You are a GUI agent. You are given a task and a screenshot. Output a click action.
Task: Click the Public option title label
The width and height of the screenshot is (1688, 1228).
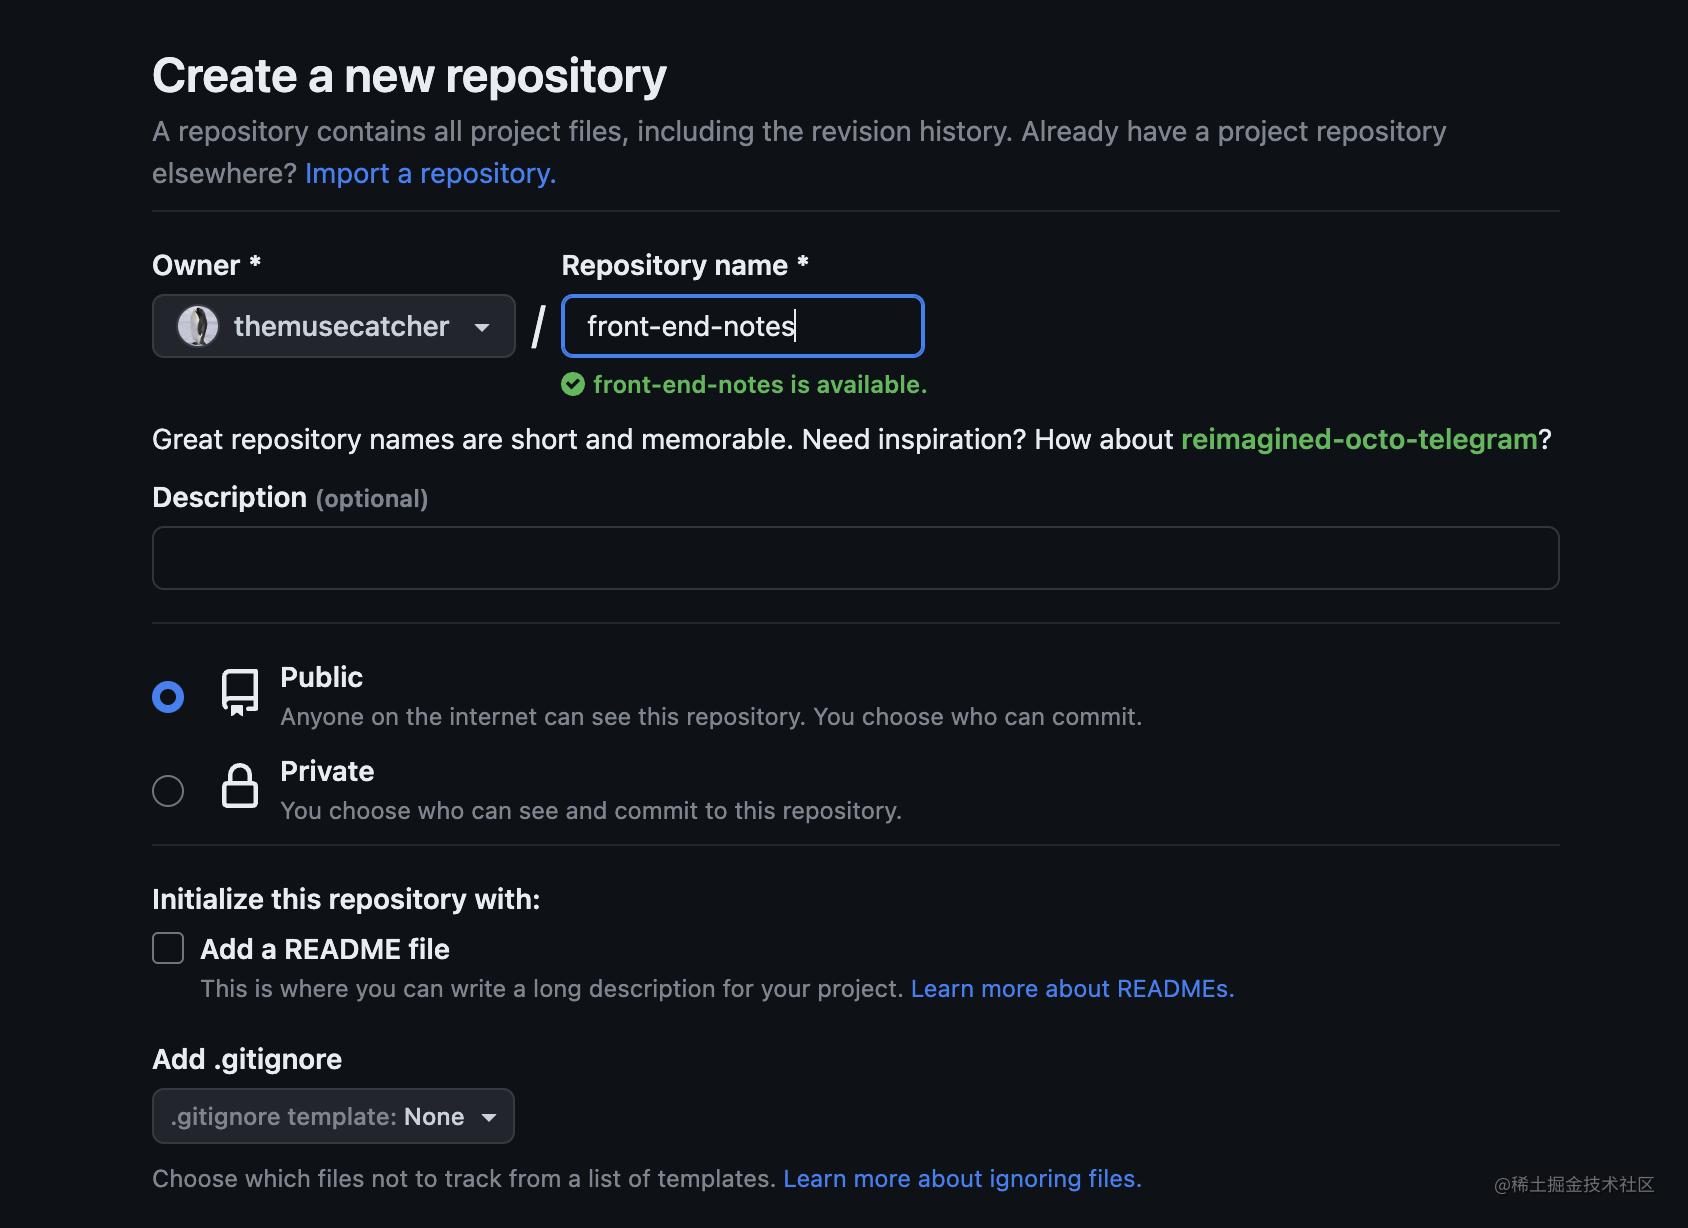[321, 677]
